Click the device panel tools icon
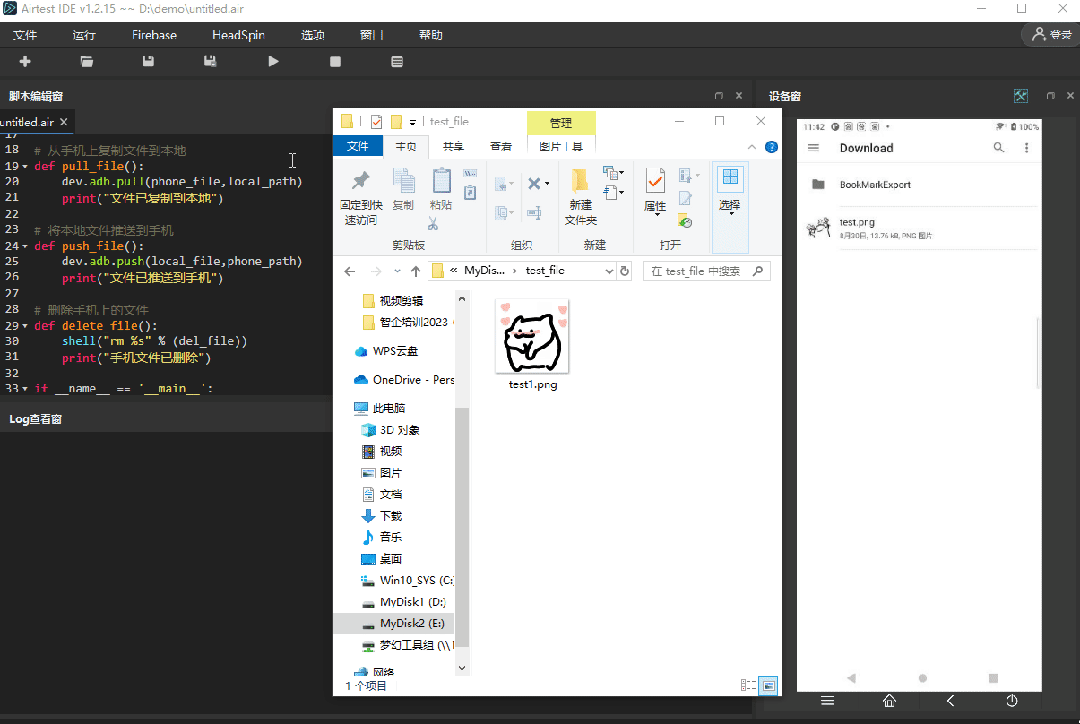Viewport: 1080px width, 724px height. click(x=1021, y=96)
